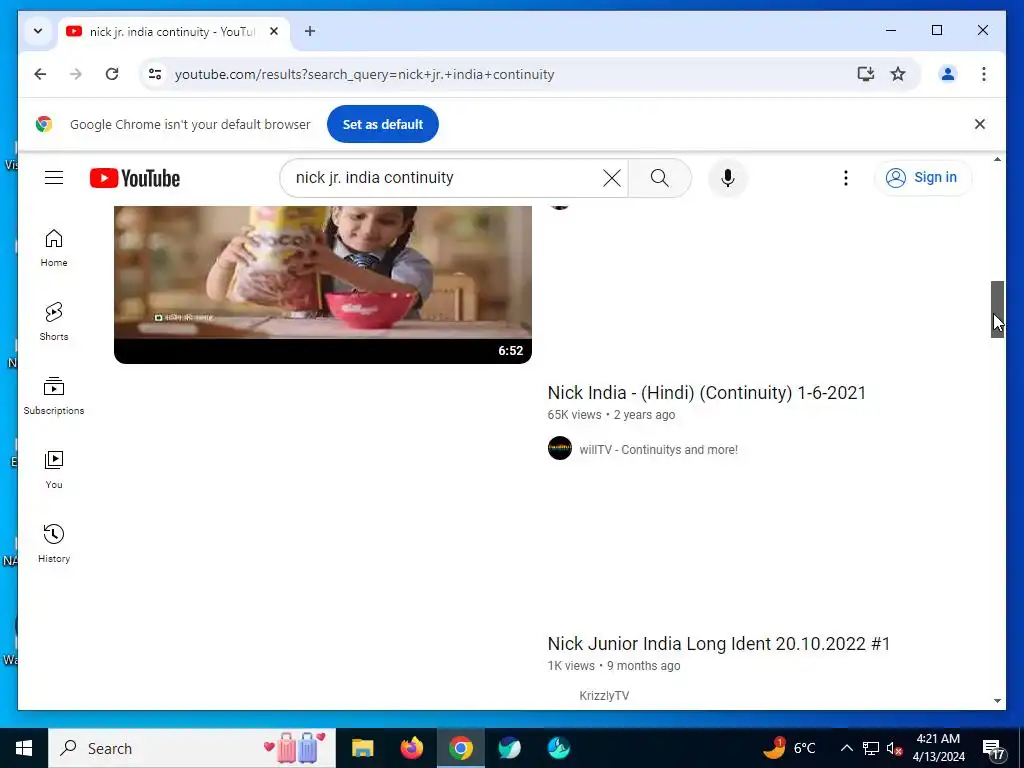This screenshot has height=768, width=1024.
Task: Clear the search query with the X icon
Action: click(612, 178)
